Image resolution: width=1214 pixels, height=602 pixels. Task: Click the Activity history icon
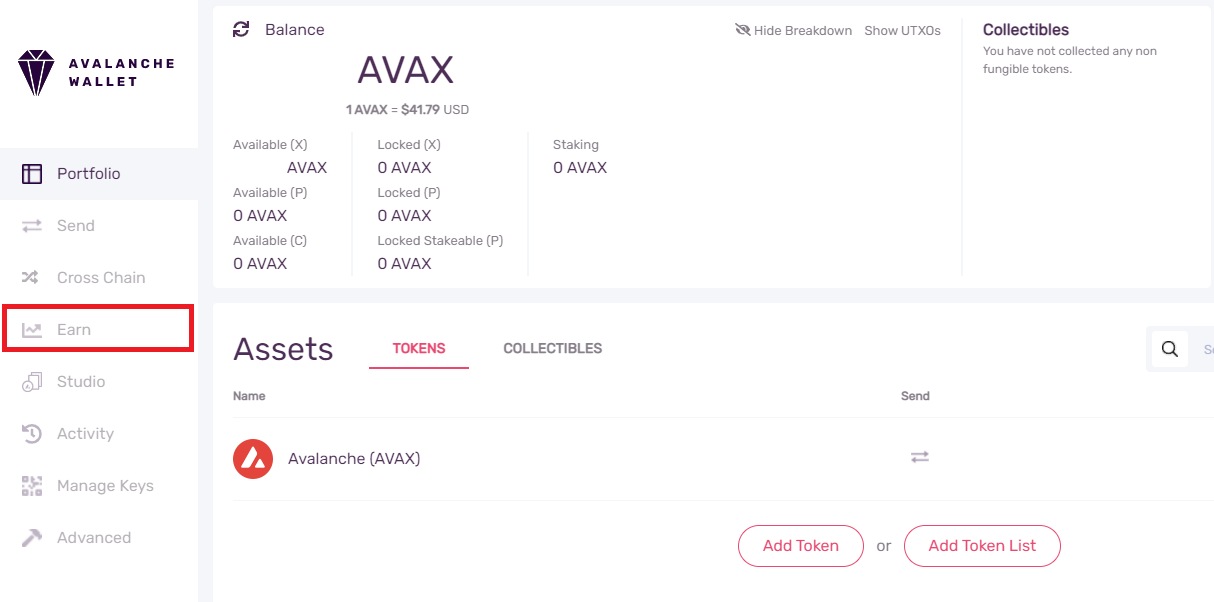coord(32,434)
